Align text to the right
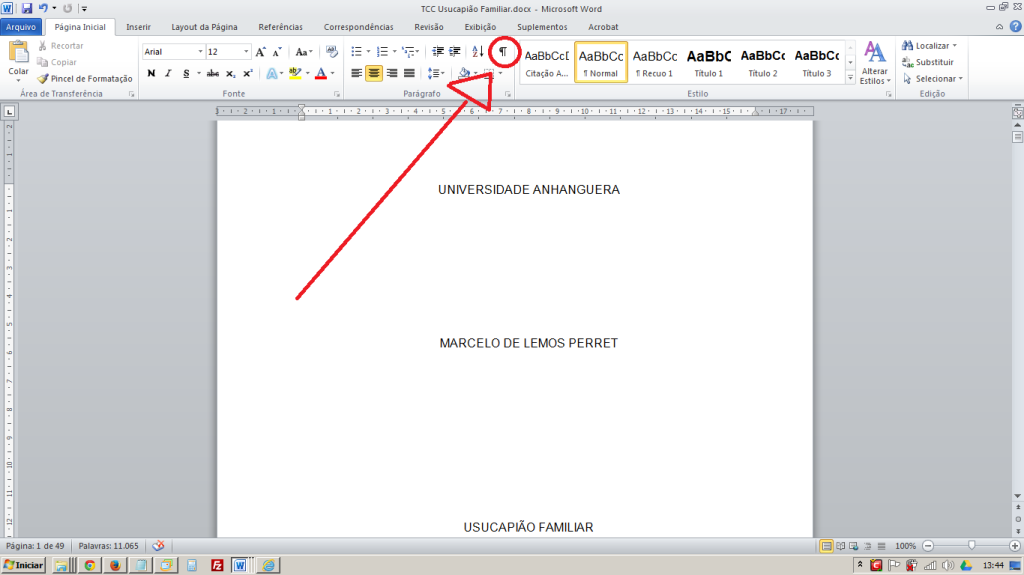This screenshot has height=575, width=1024. [x=391, y=73]
